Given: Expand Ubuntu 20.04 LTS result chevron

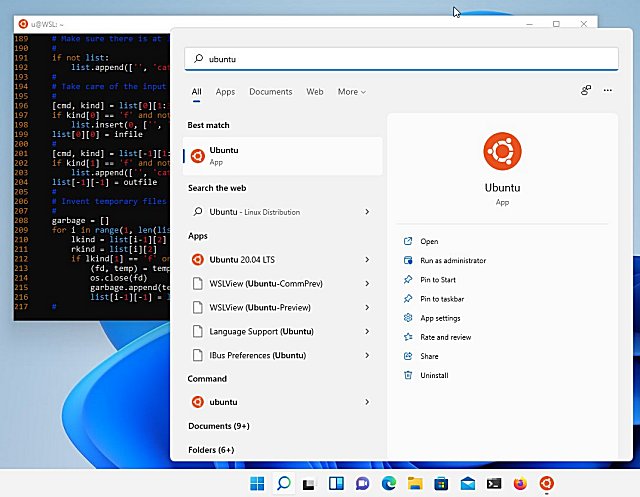Looking at the screenshot, I should 367,260.
